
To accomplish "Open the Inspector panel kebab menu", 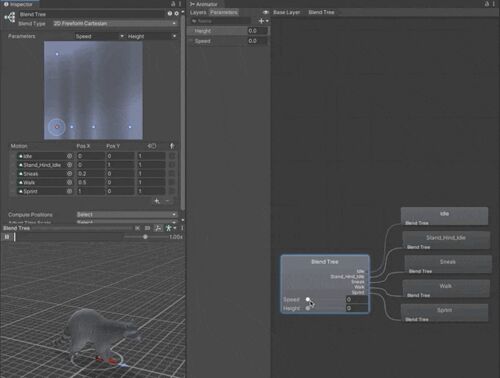I will click(180, 4).
